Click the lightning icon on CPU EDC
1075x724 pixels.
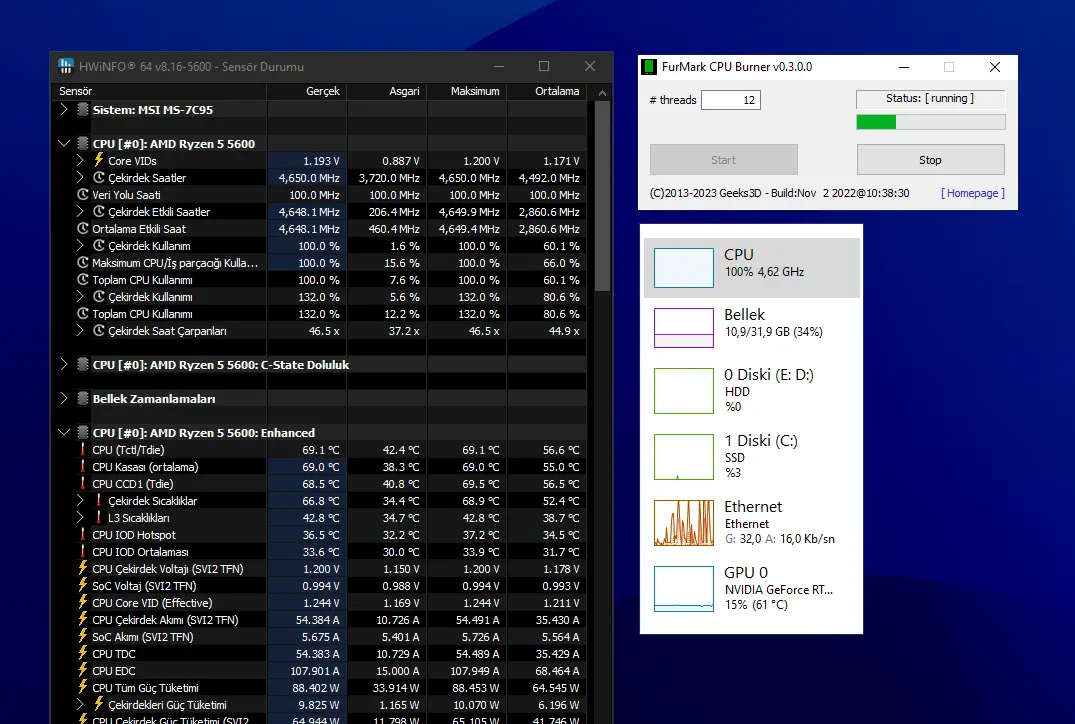click(x=83, y=670)
